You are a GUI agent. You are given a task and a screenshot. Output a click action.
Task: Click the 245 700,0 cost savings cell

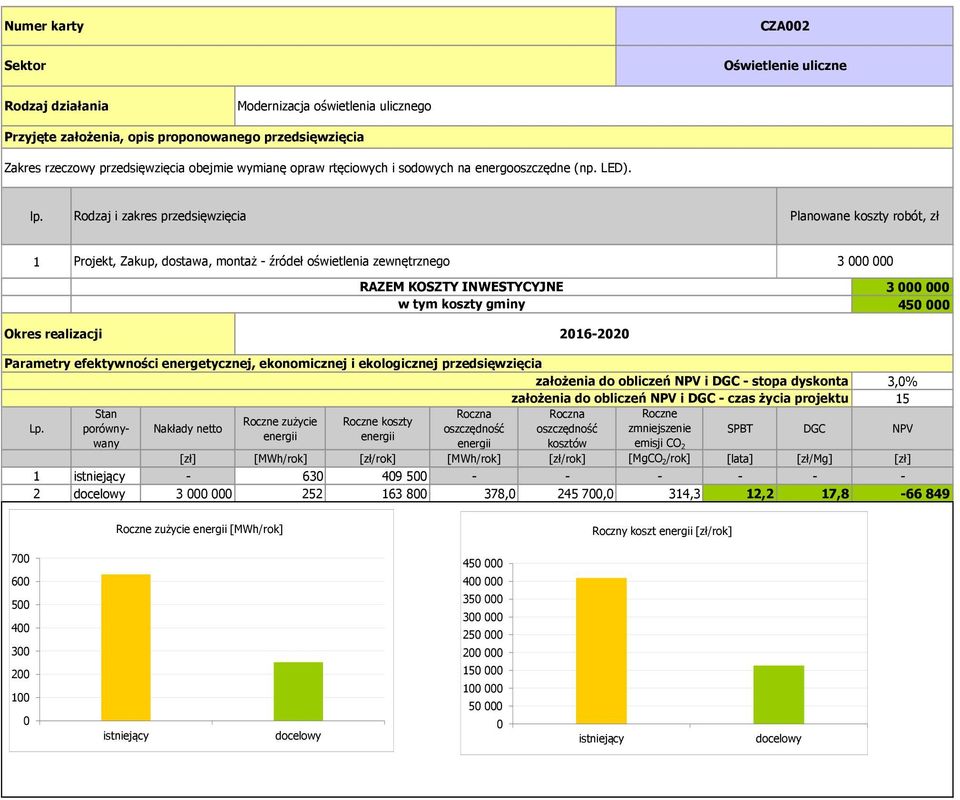click(567, 494)
